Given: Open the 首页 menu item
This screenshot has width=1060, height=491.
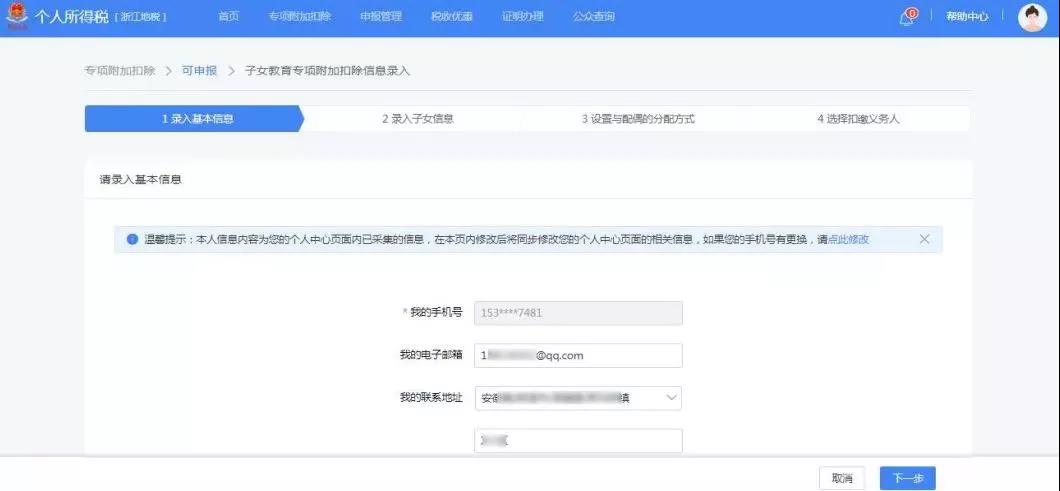Looking at the screenshot, I should click(228, 17).
